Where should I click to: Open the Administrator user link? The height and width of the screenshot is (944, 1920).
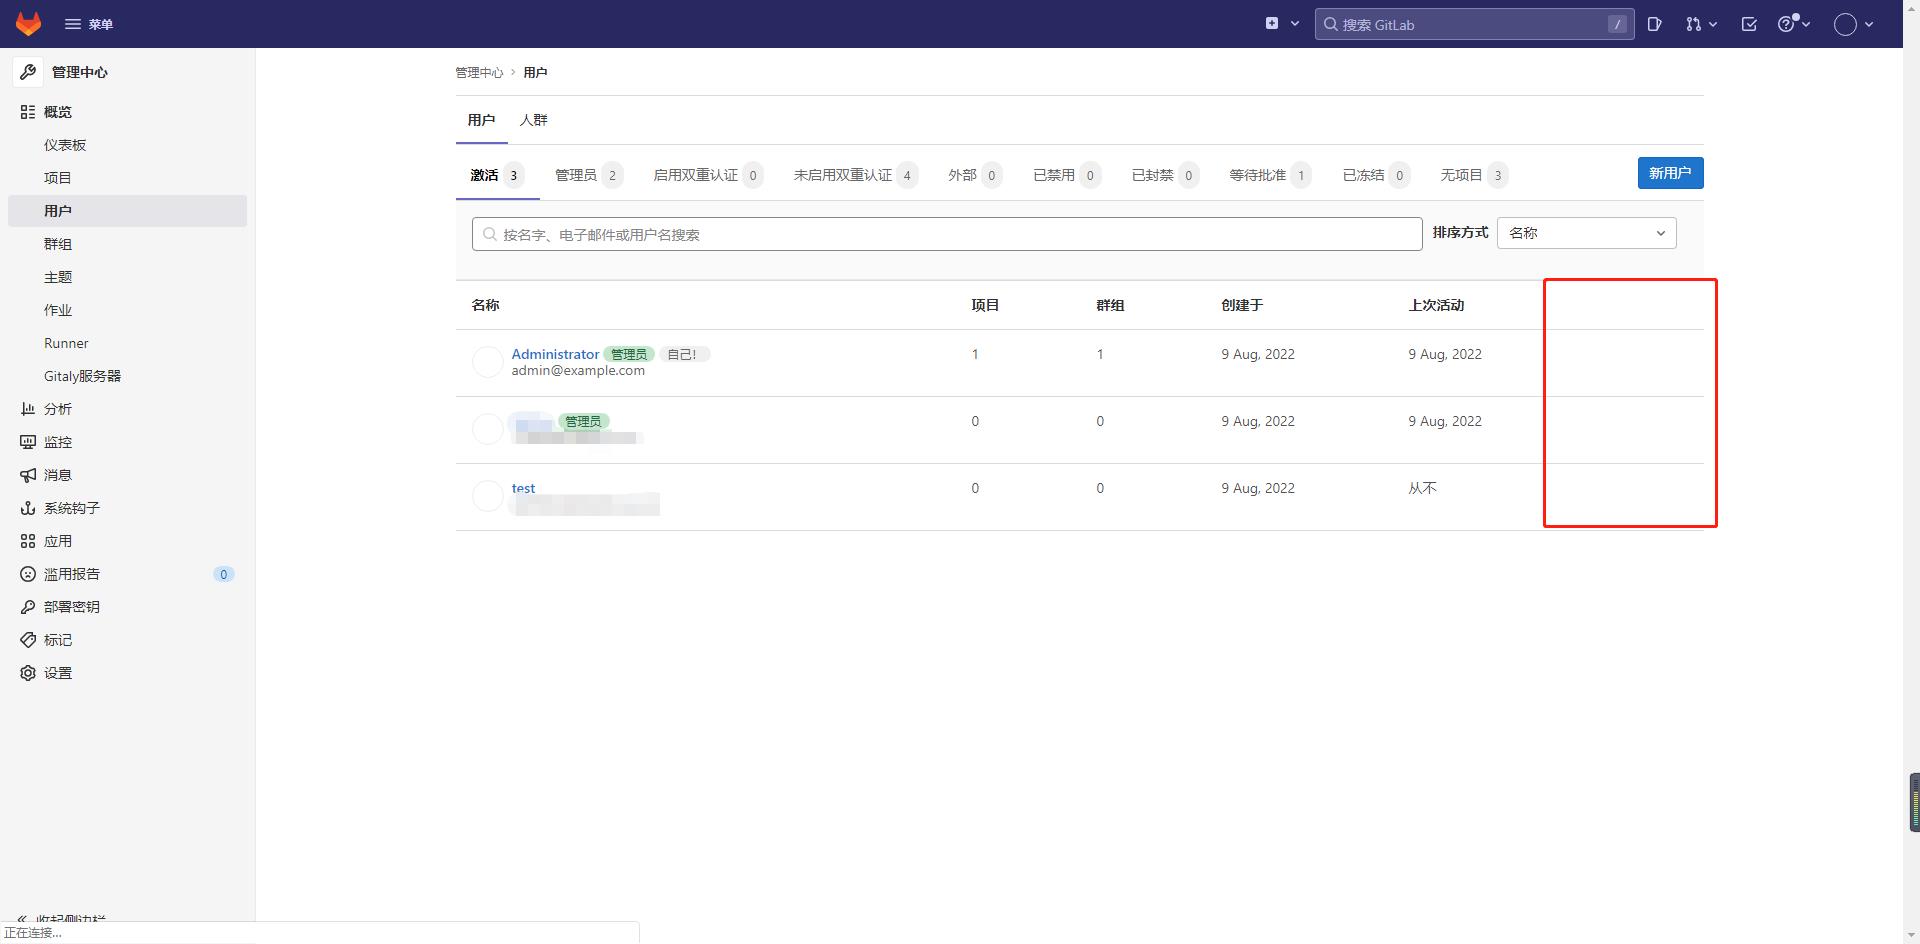tap(555, 354)
